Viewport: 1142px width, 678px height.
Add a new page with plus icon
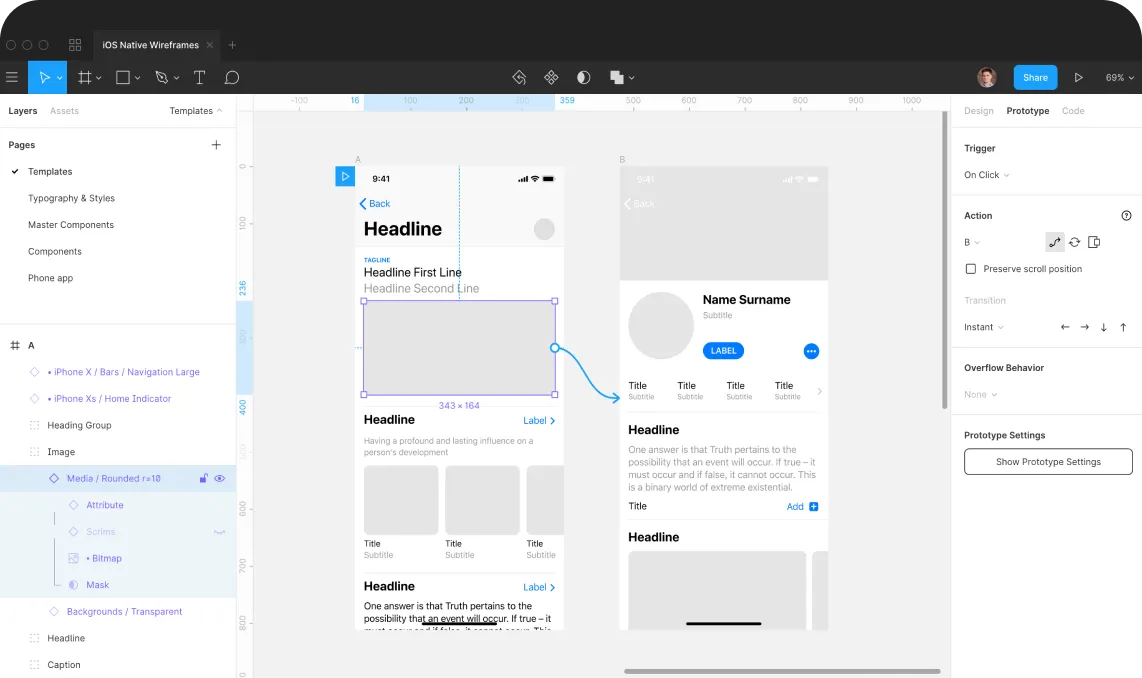pos(216,145)
